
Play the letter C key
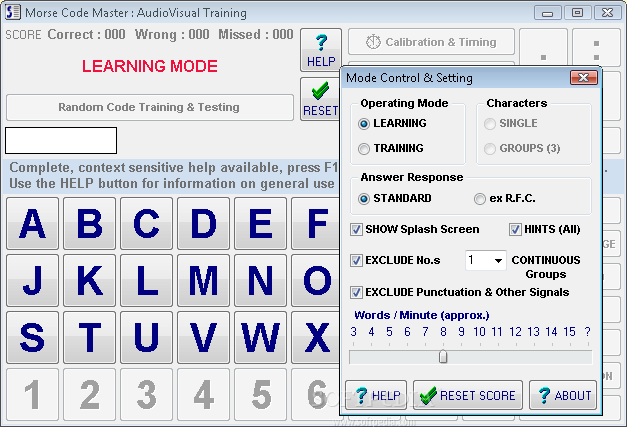click(x=146, y=223)
